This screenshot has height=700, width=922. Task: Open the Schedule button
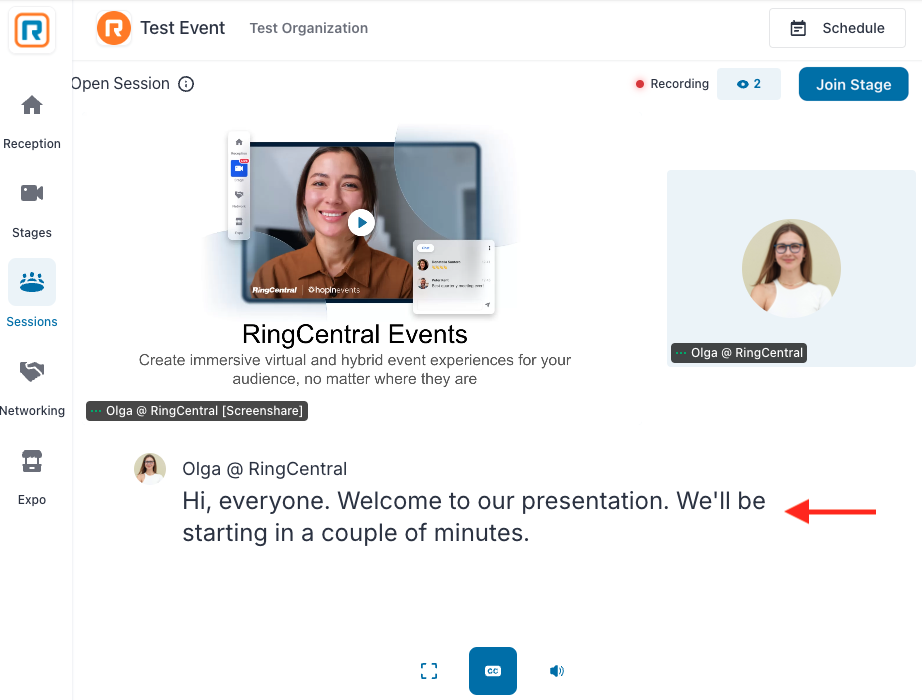[x=837, y=28]
